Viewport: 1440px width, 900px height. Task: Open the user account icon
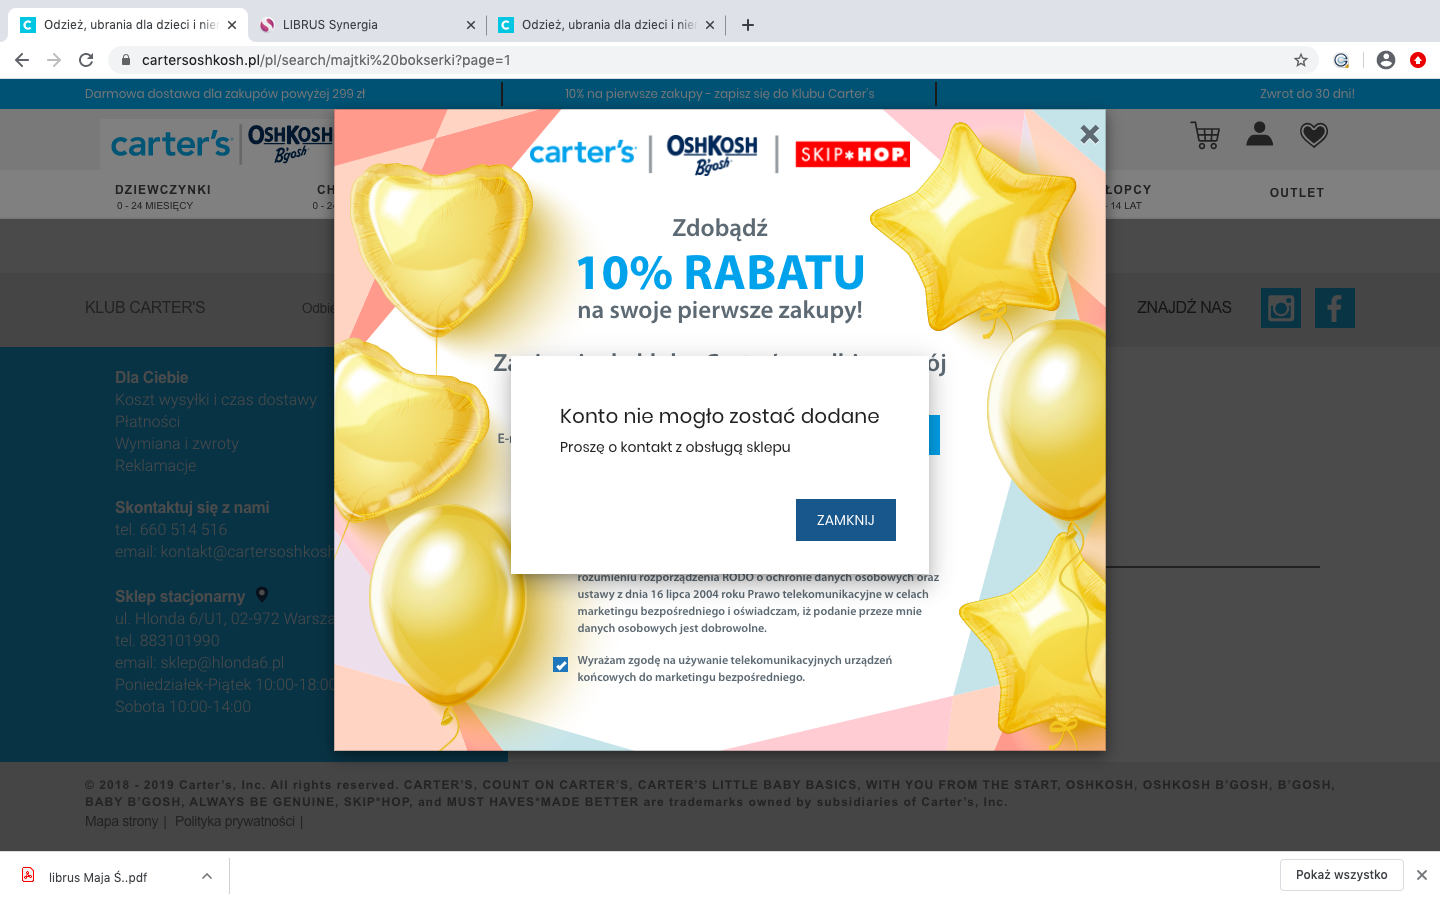coord(1259,134)
